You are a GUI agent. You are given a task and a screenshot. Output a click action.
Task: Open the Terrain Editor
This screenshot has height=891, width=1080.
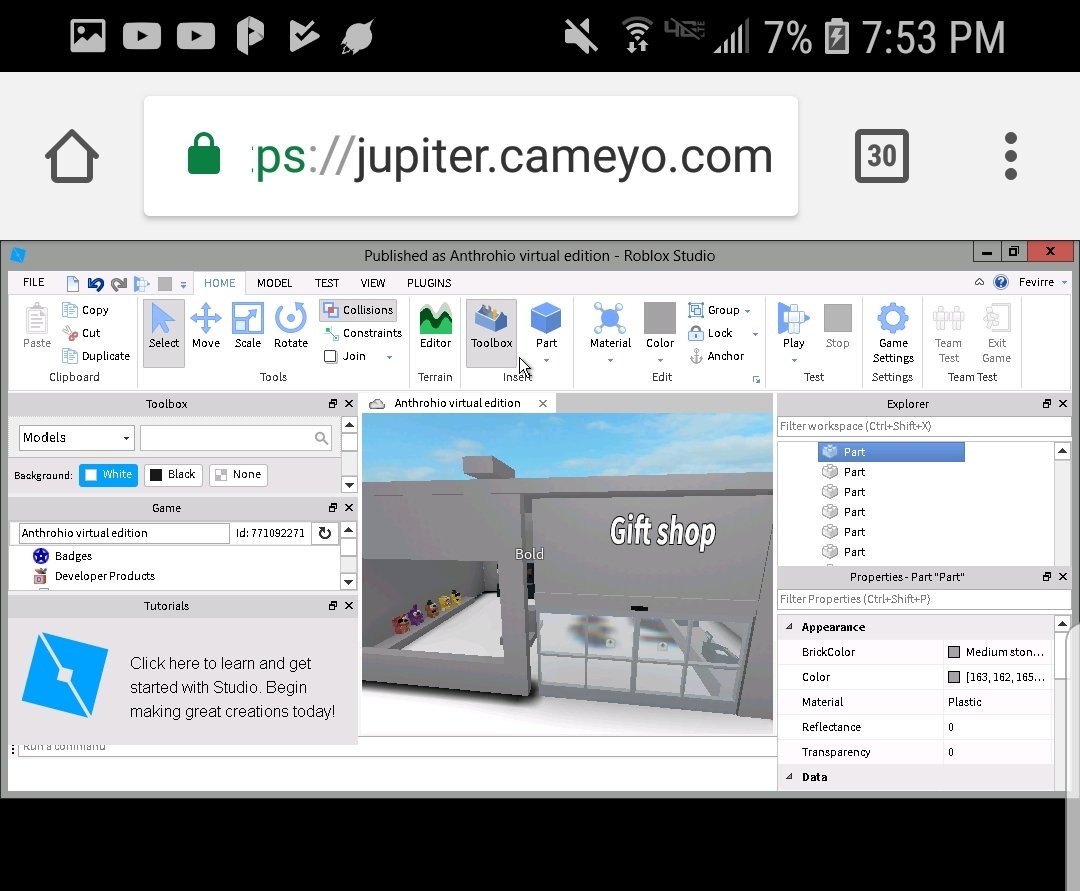(x=435, y=326)
